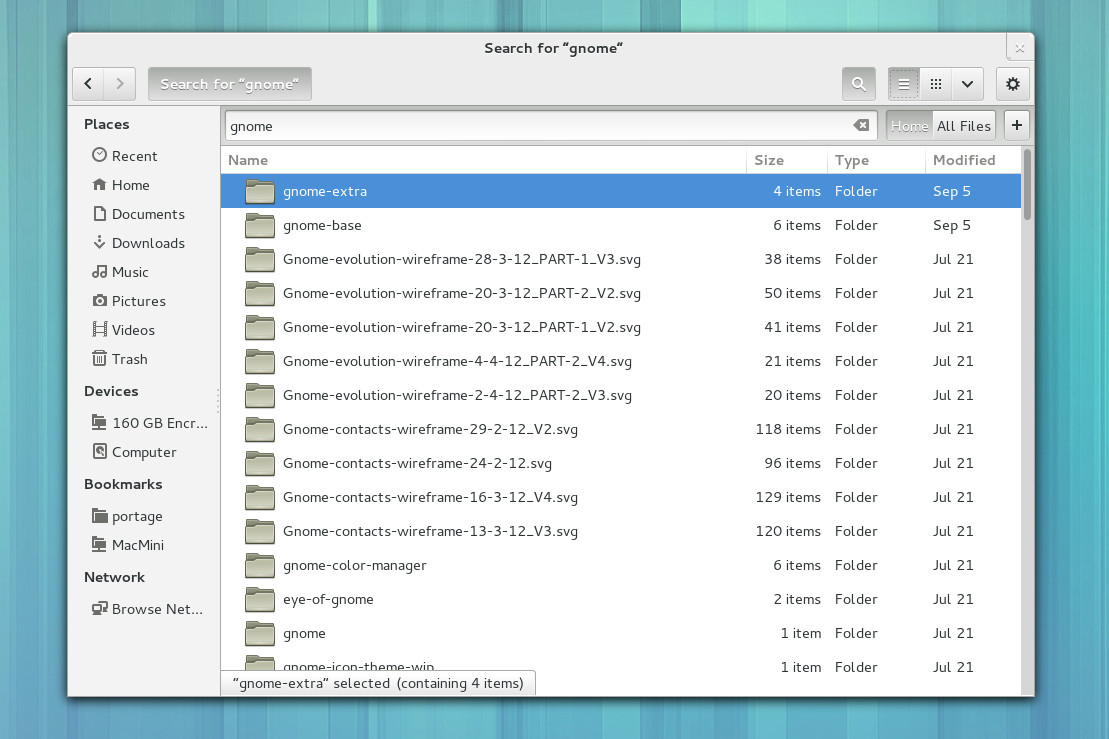
Task: Click 129 items size cell
Action: [788, 496]
